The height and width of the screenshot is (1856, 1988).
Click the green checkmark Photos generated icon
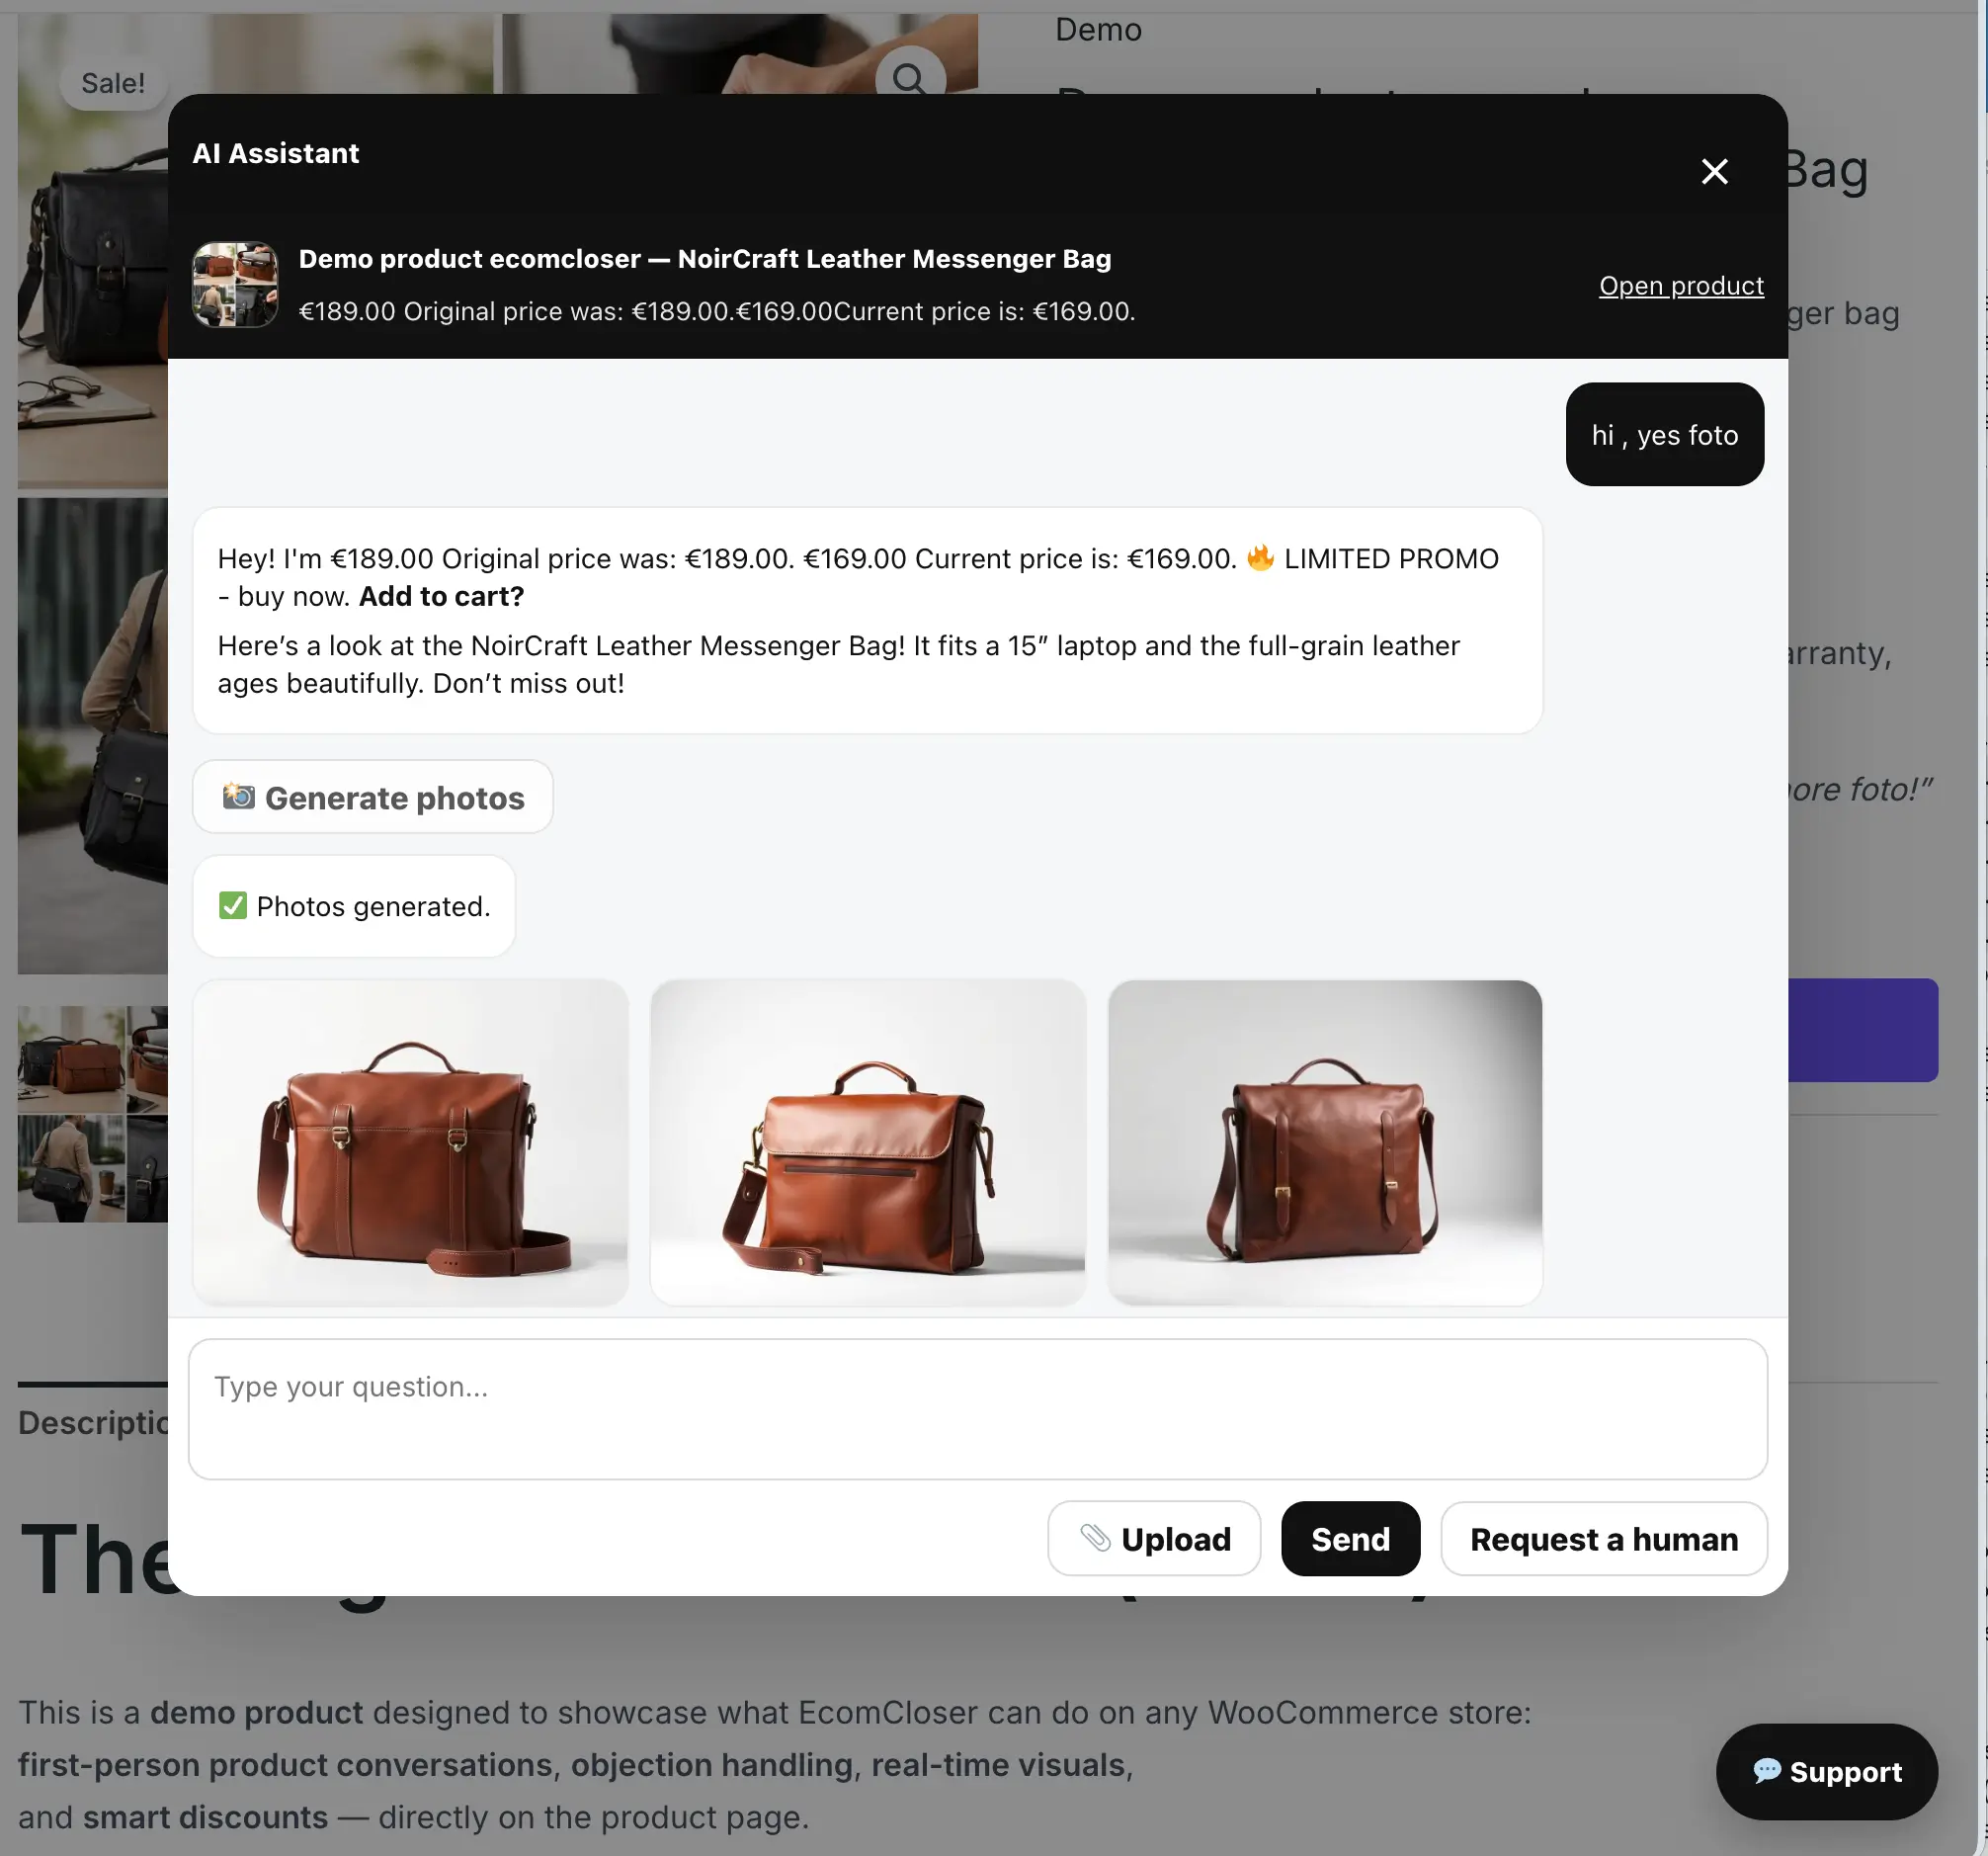[233, 906]
